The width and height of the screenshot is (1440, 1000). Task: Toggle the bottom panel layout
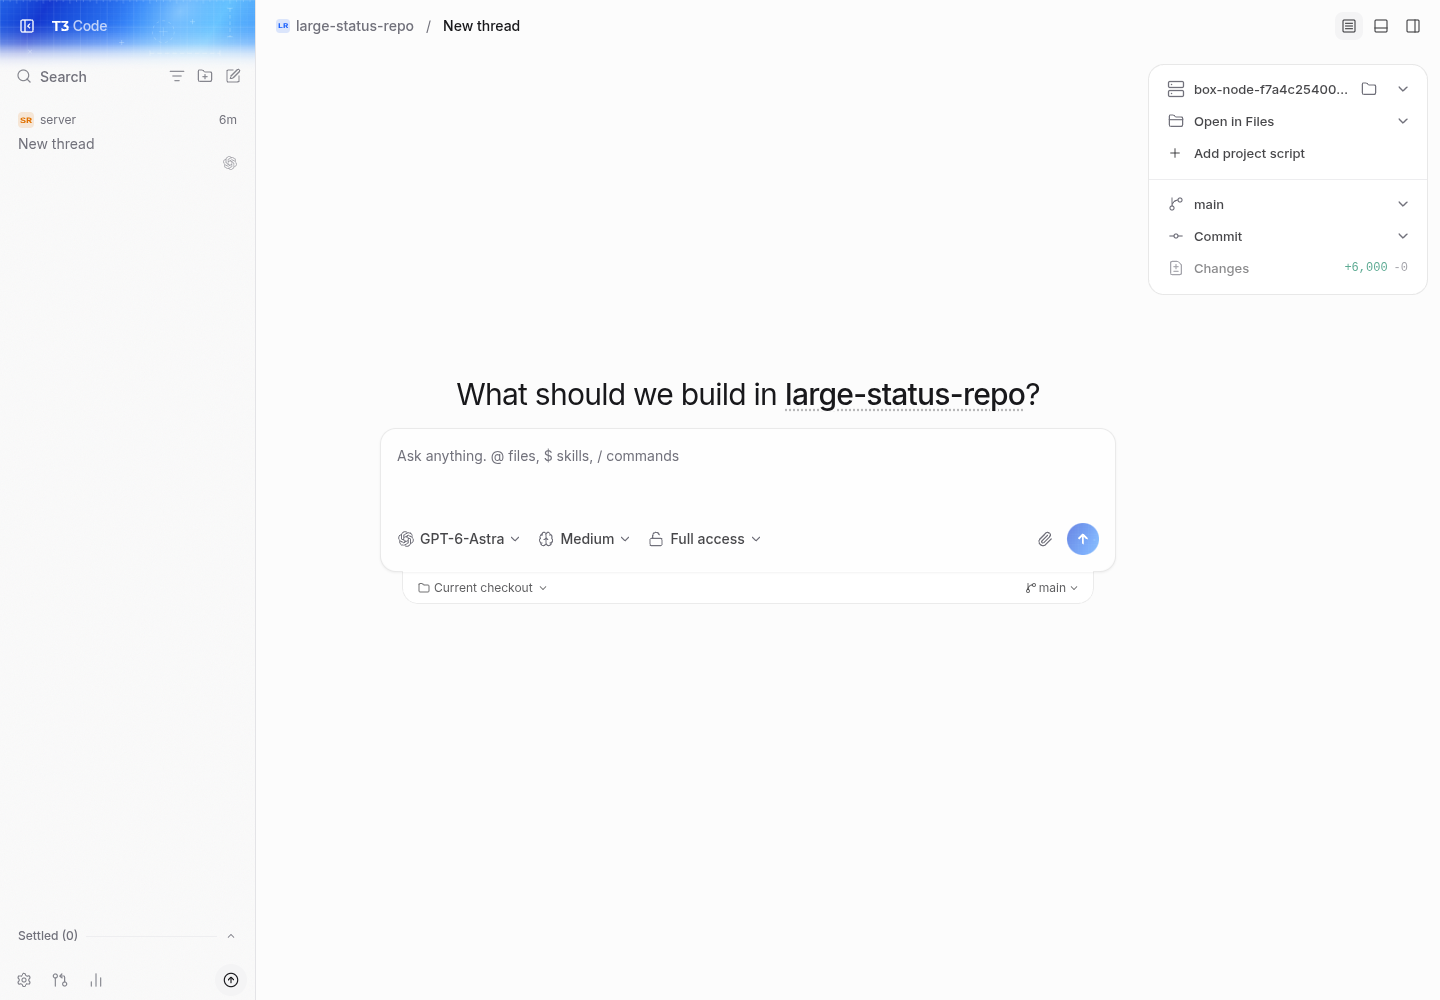pyautogui.click(x=1381, y=26)
